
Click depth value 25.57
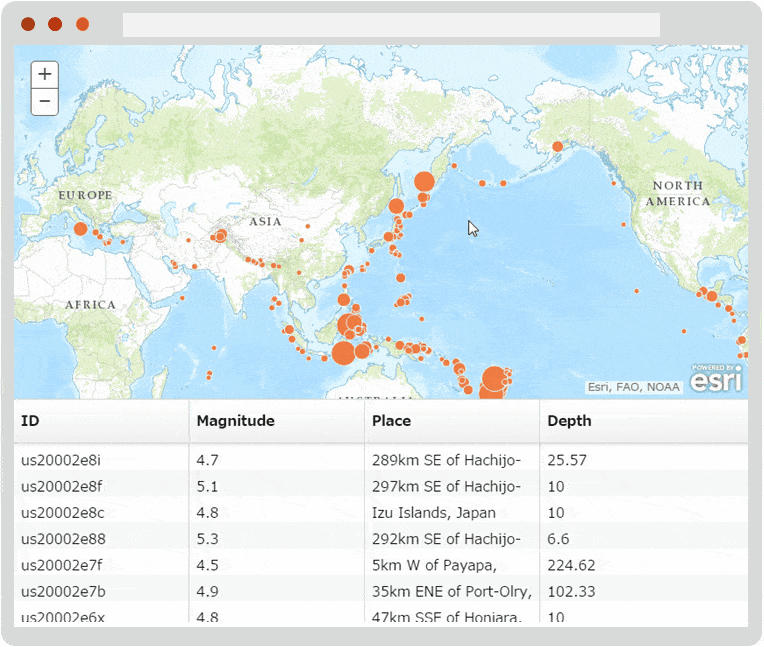click(567, 460)
